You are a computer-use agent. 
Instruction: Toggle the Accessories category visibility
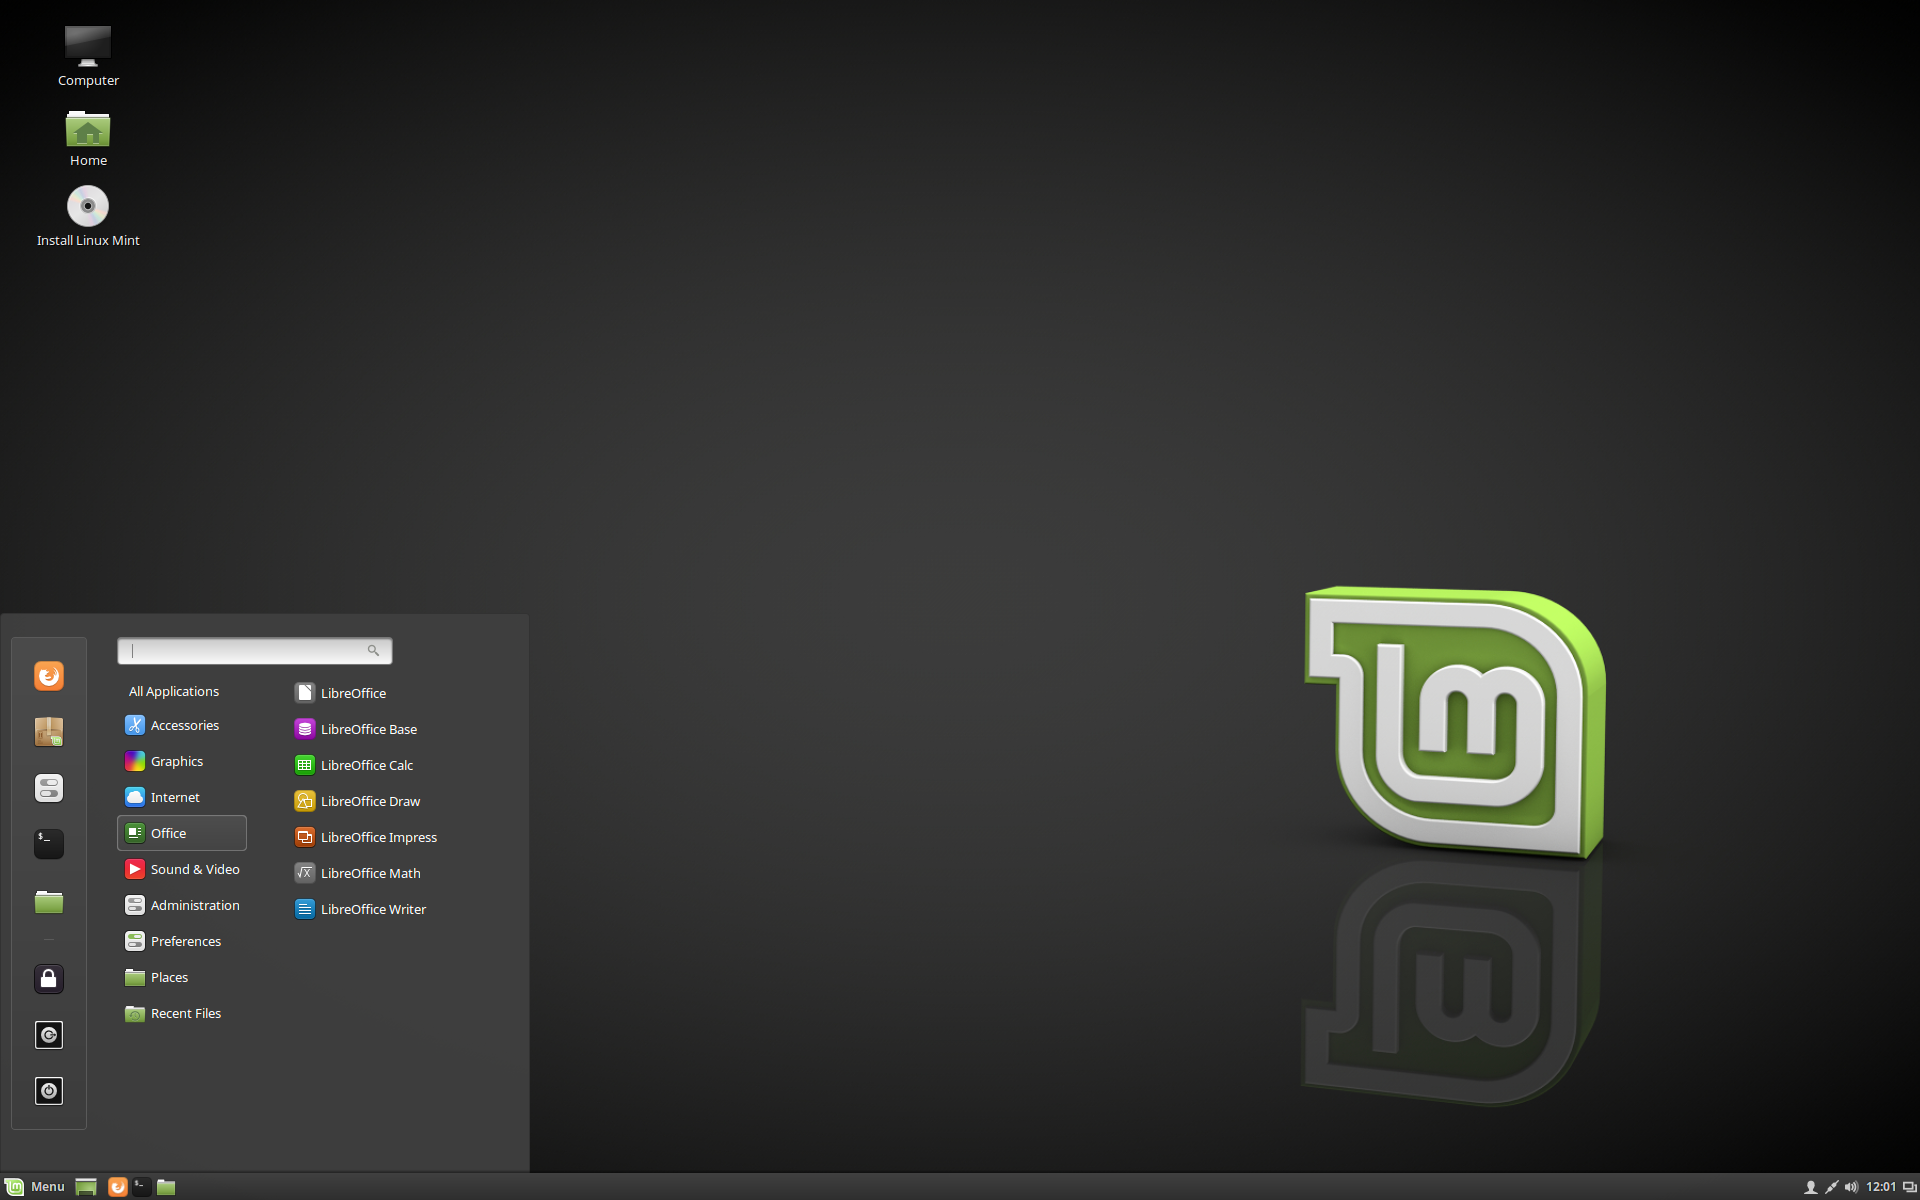(184, 723)
